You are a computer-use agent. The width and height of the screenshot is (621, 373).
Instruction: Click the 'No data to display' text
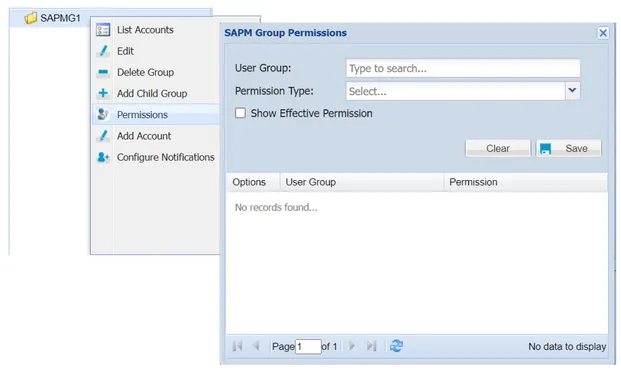pyautogui.click(x=567, y=346)
